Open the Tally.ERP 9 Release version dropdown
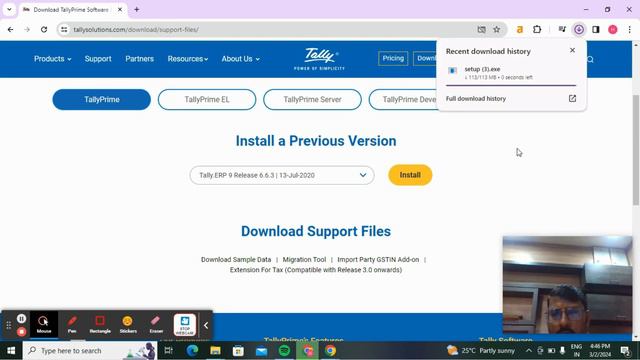The image size is (640, 360). (282, 175)
